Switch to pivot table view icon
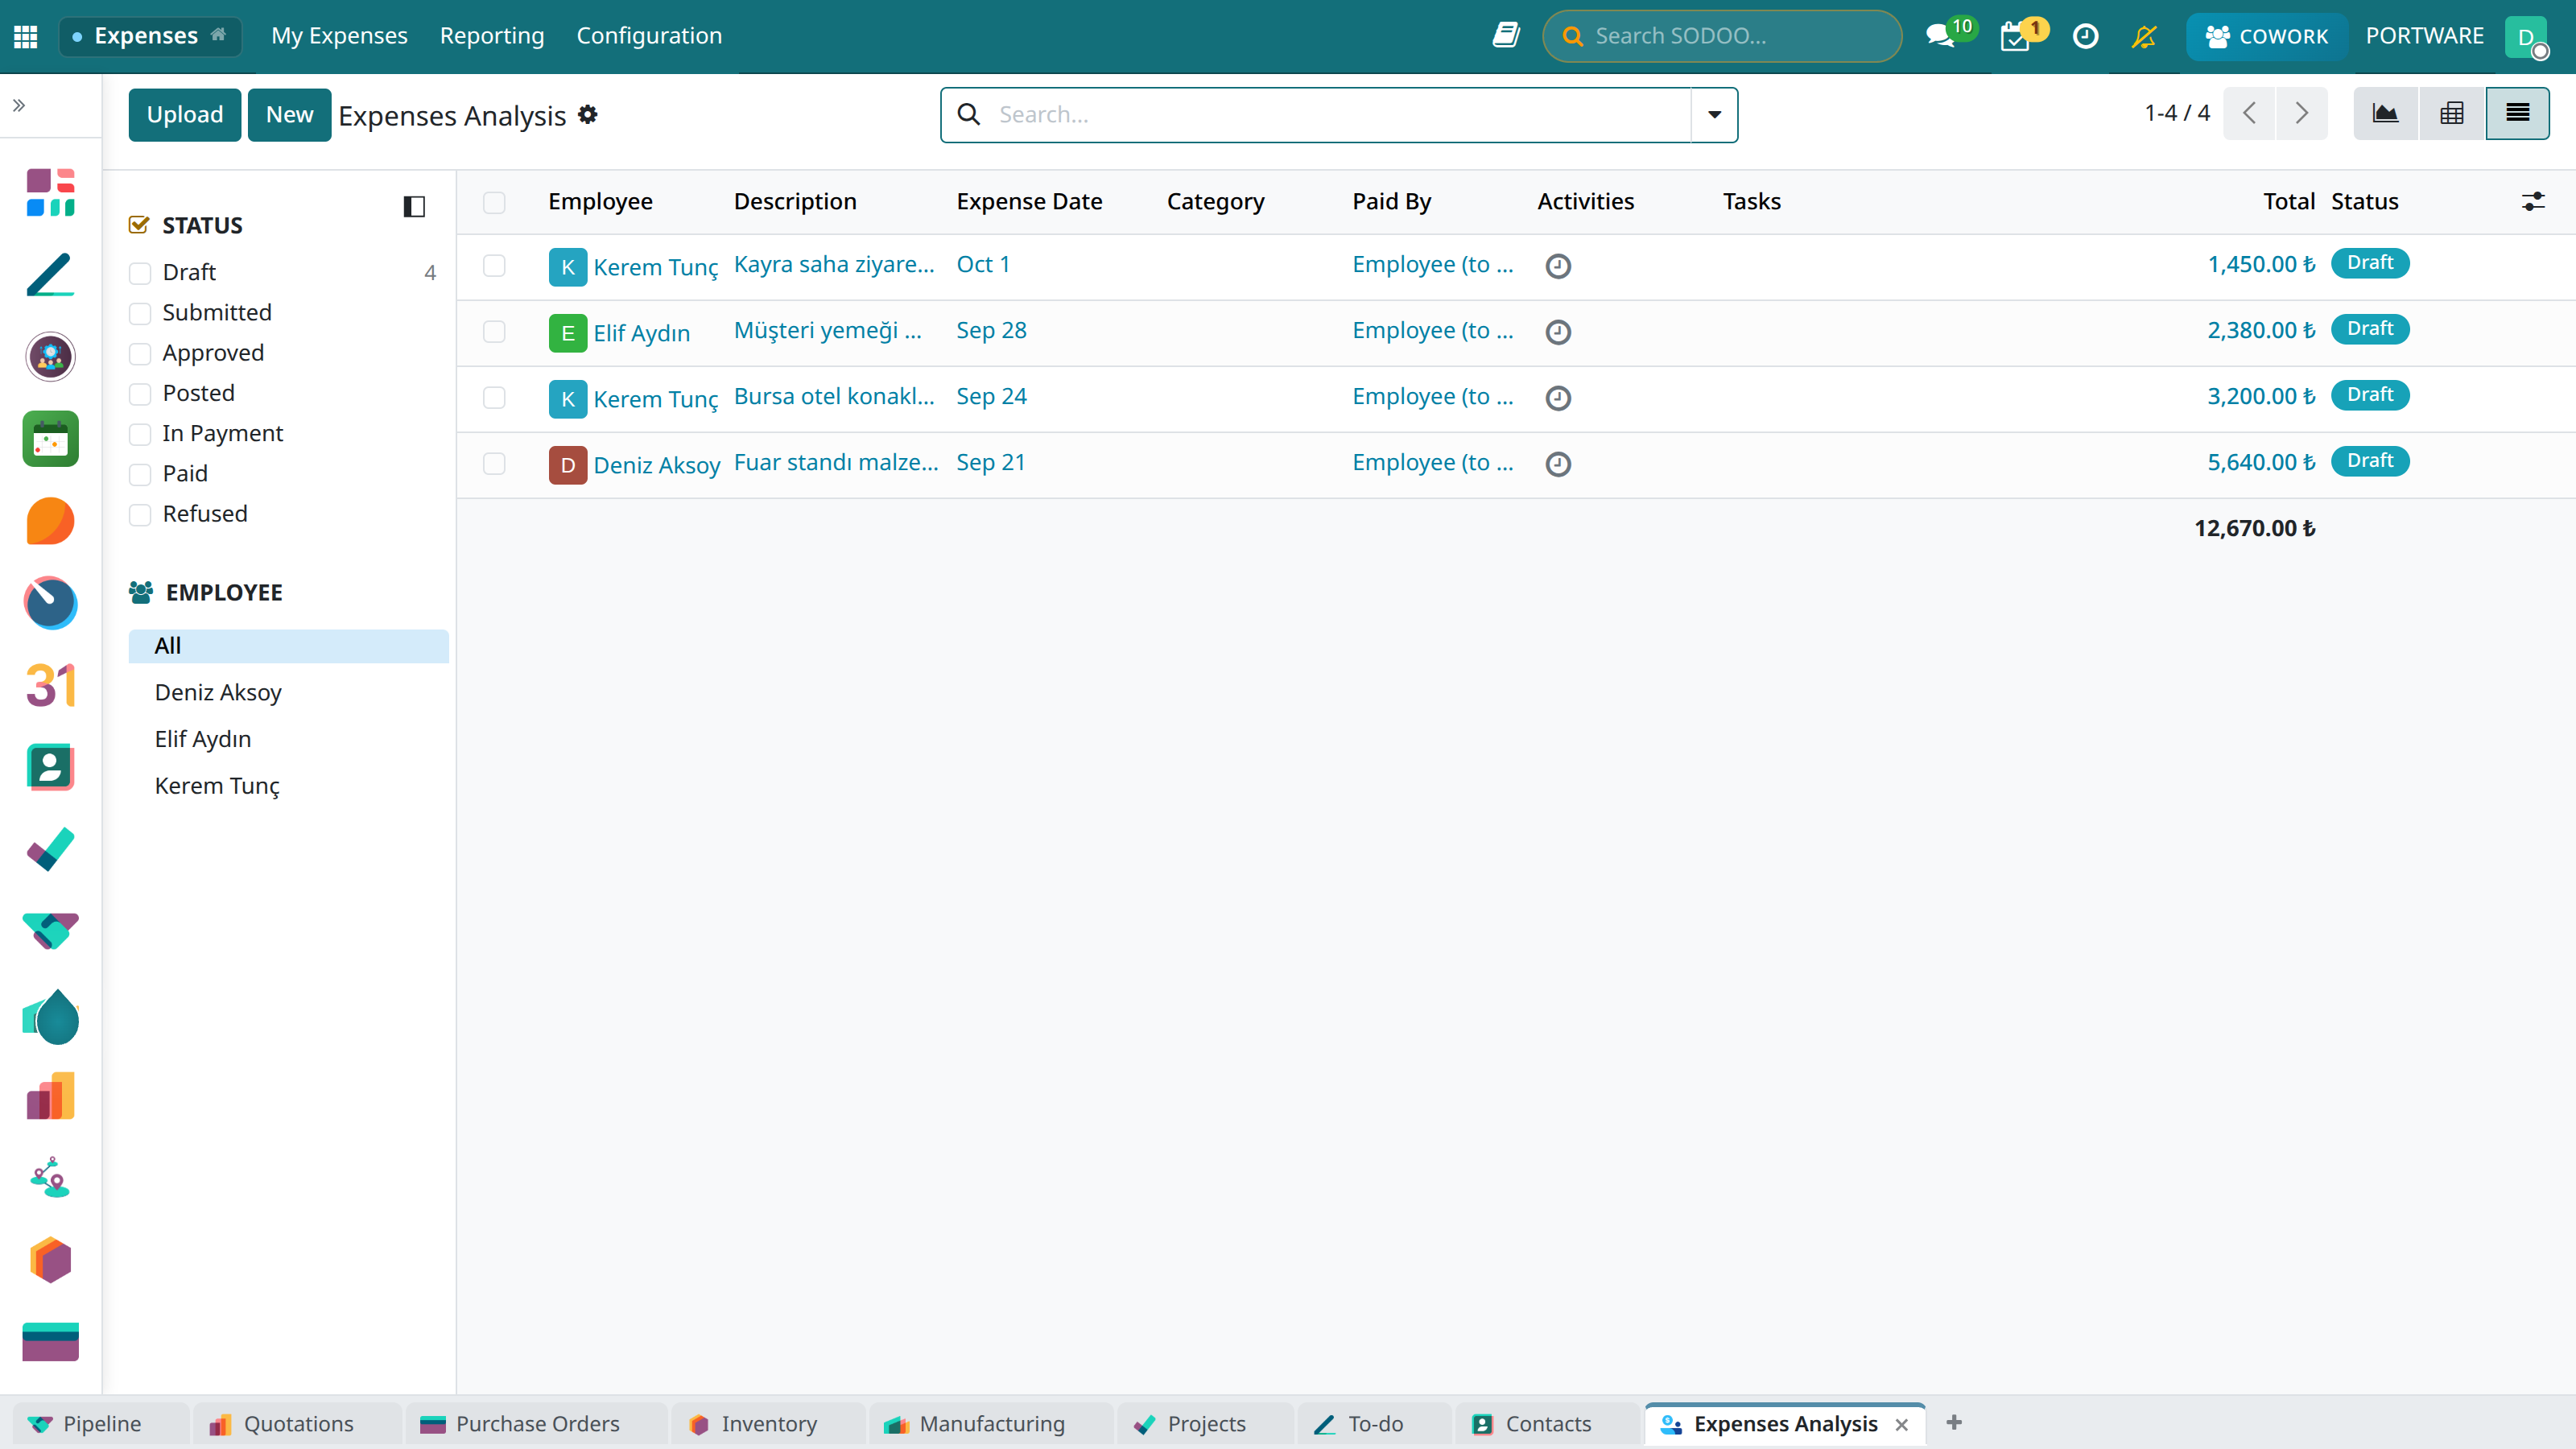 2451,114
